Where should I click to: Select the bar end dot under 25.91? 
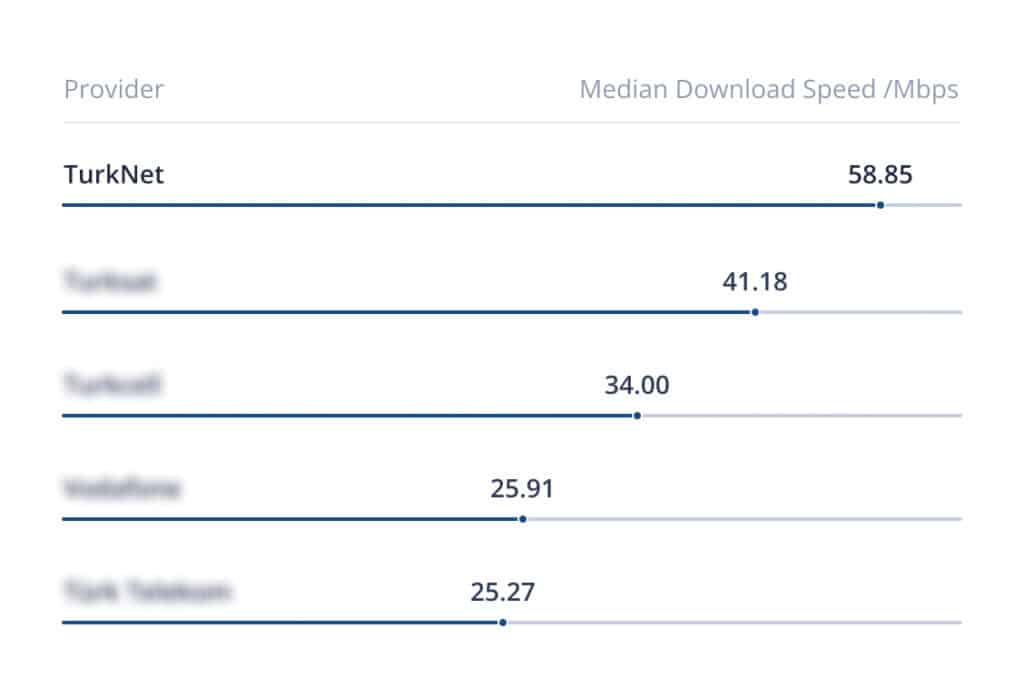coord(522,519)
